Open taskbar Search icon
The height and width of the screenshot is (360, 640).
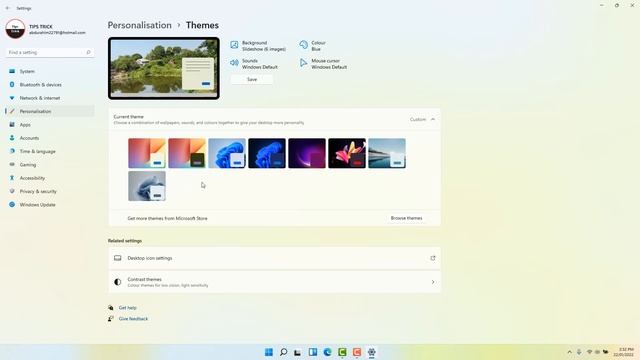click(x=283, y=352)
